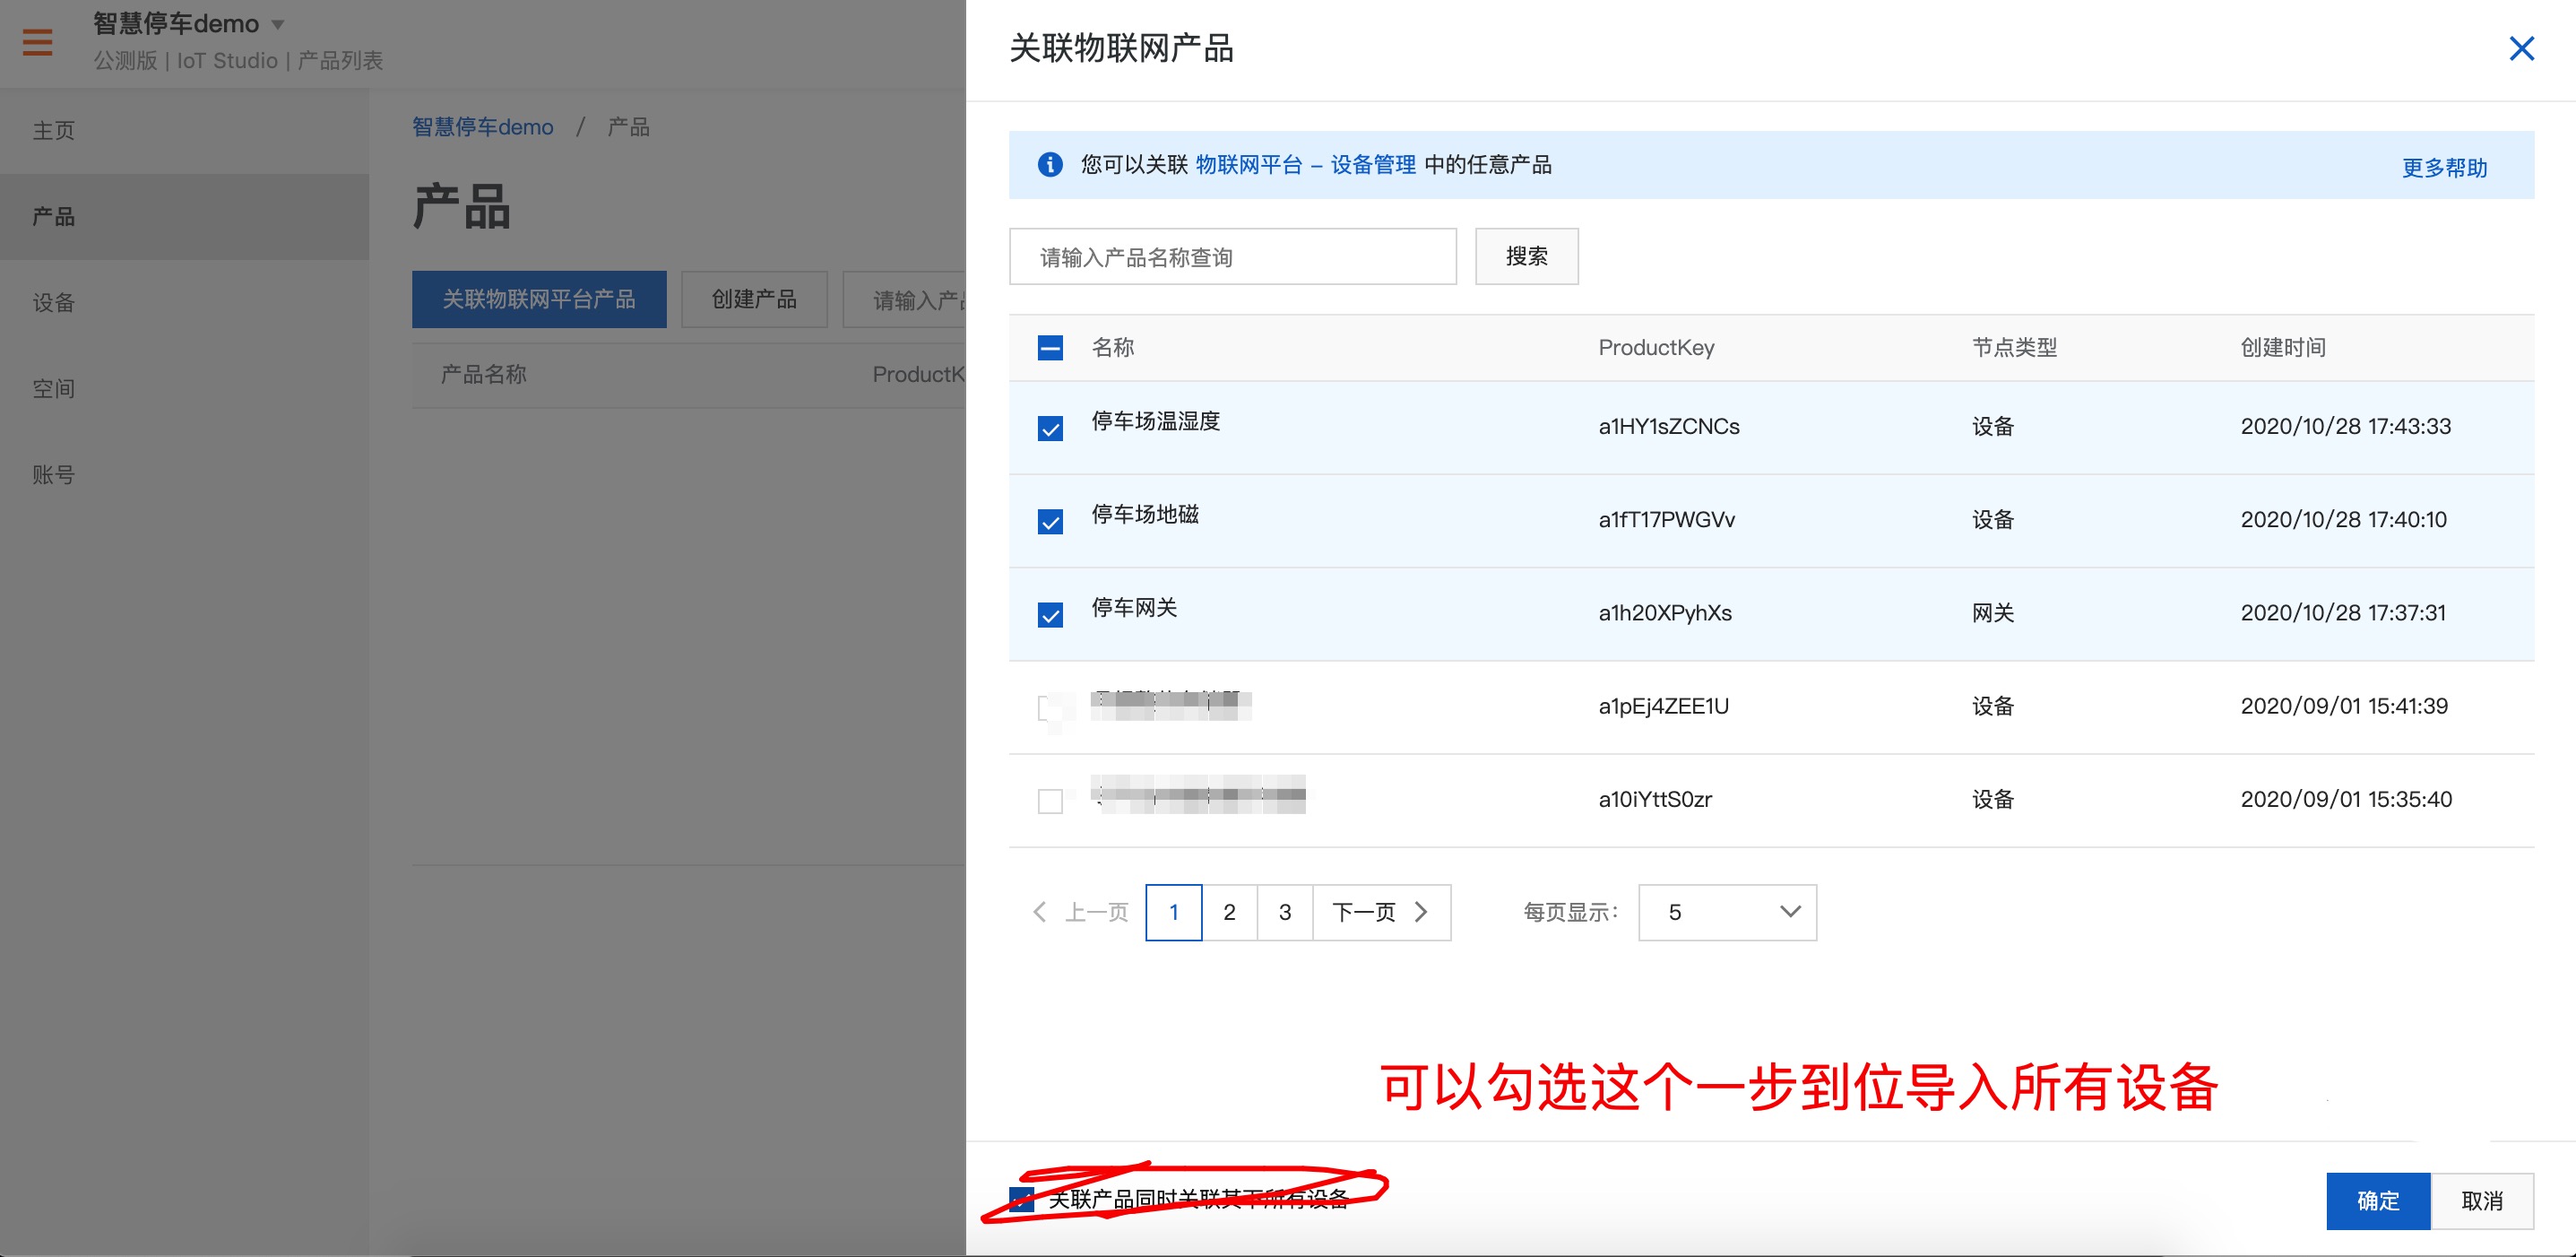Click the 网关 node type cell
Screen dimensions: 2576x1257
tap(1992, 612)
